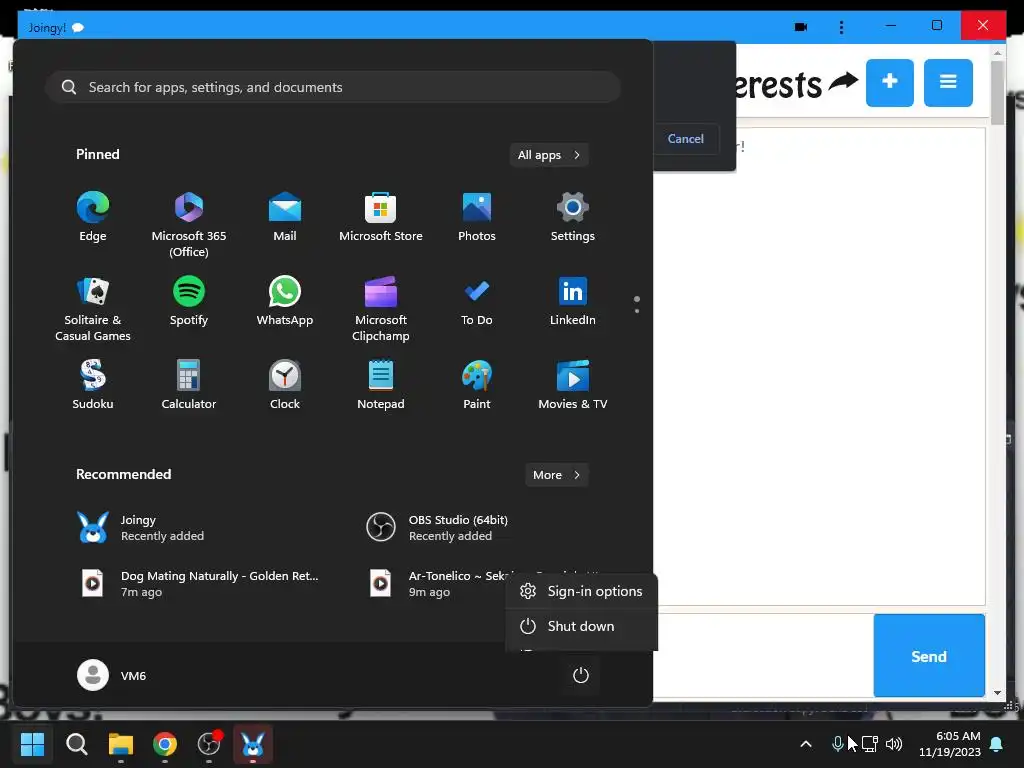Open the Edge pinned app
The width and height of the screenshot is (1024, 768).
93,217
